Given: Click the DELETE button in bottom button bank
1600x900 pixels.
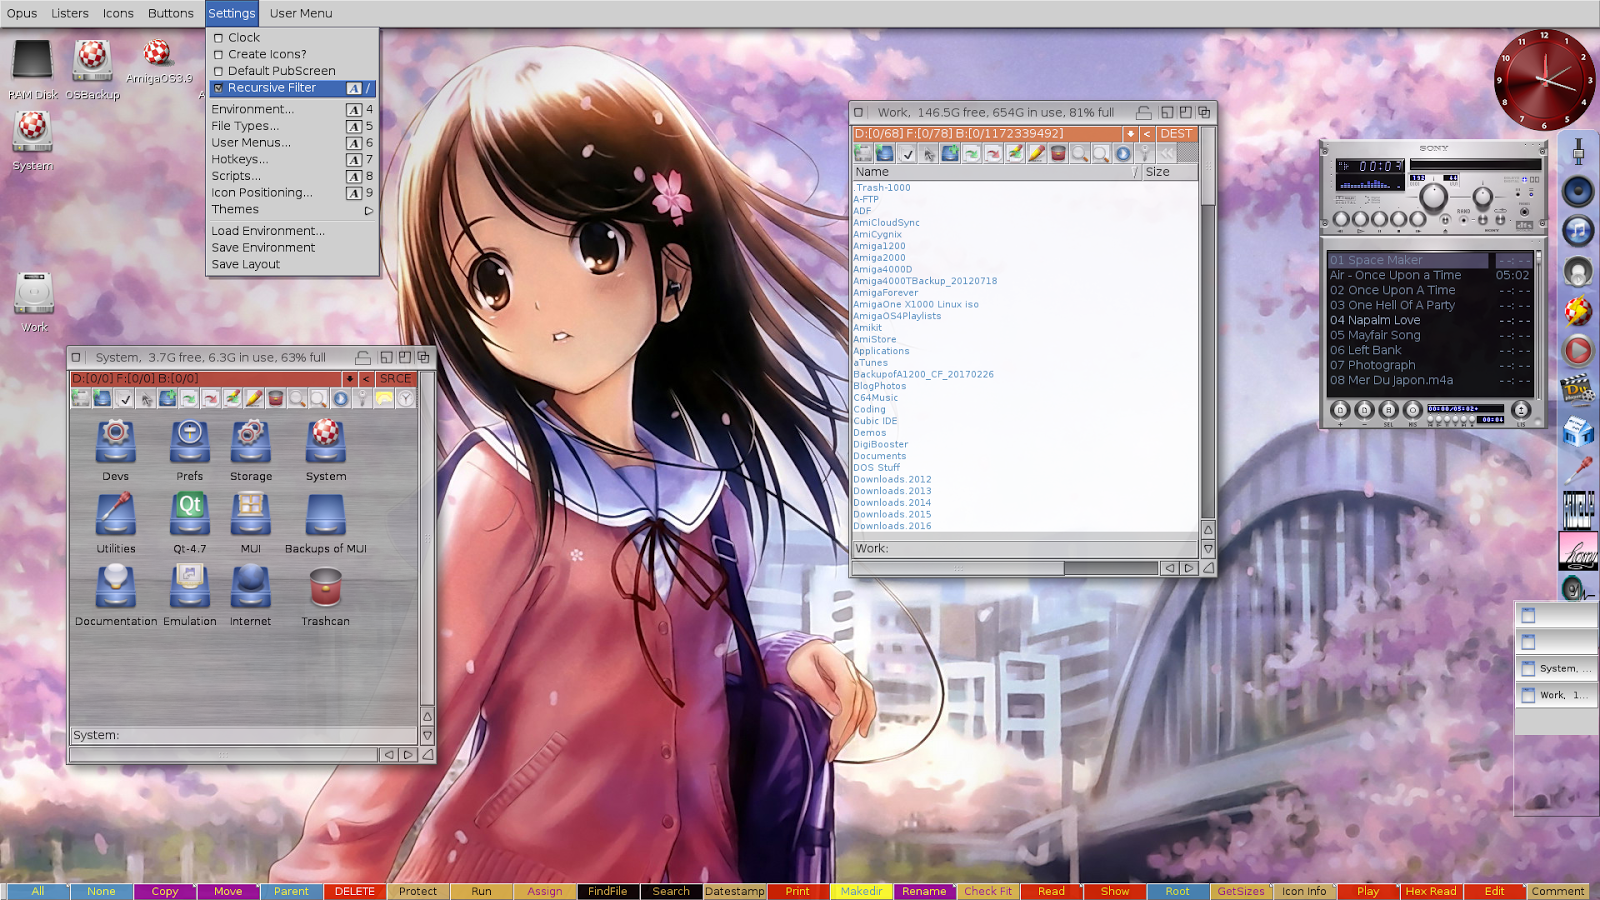Looking at the screenshot, I should (x=355, y=891).
